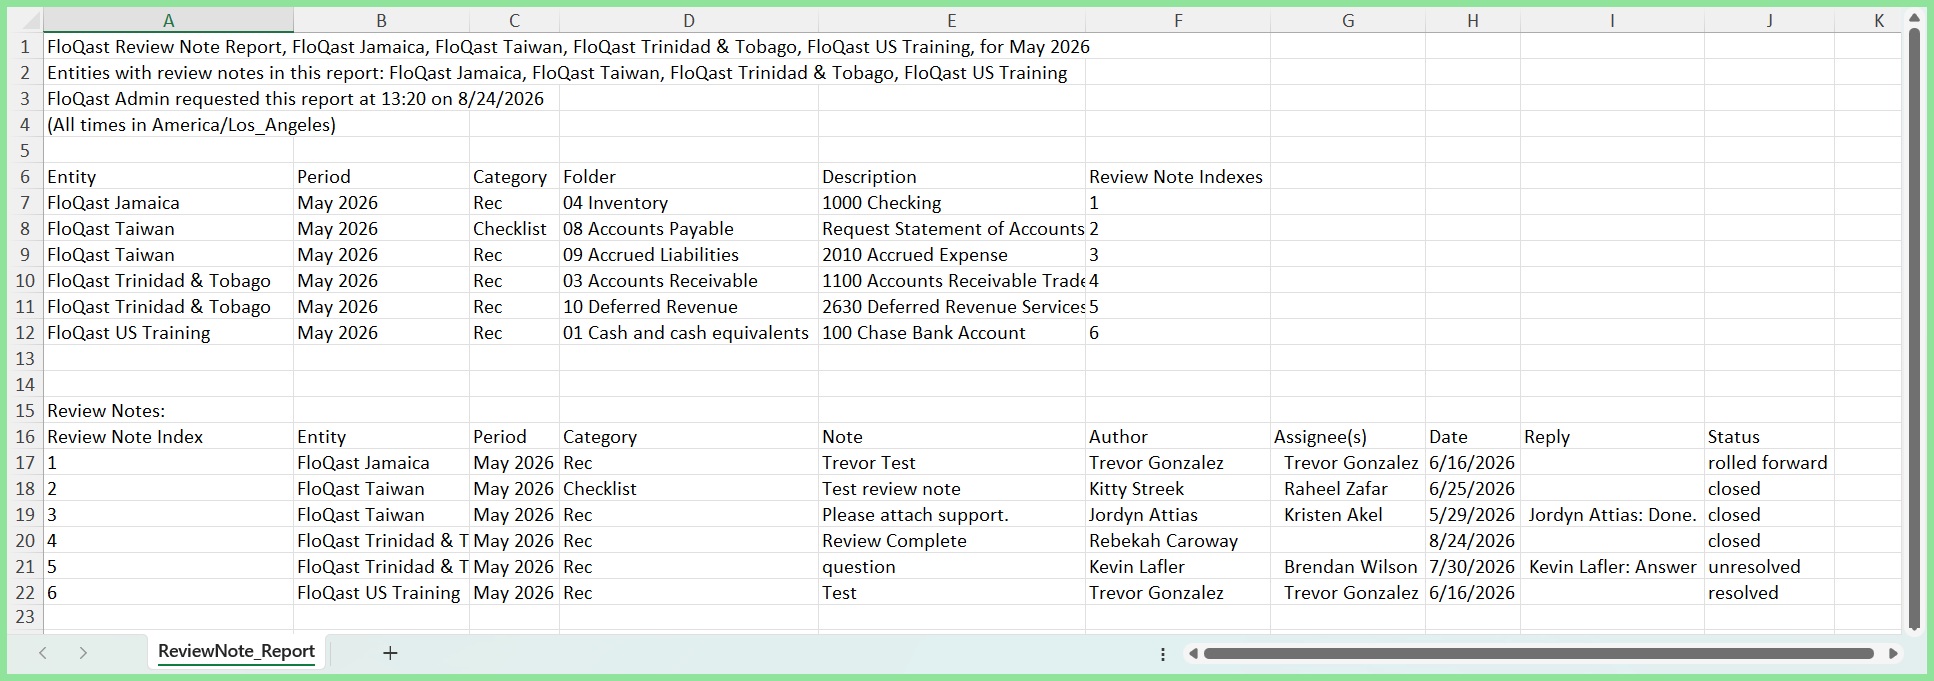Select assignee 'Raheel Zafar' cell
The width and height of the screenshot is (1934, 681).
pyautogui.click(x=1347, y=489)
